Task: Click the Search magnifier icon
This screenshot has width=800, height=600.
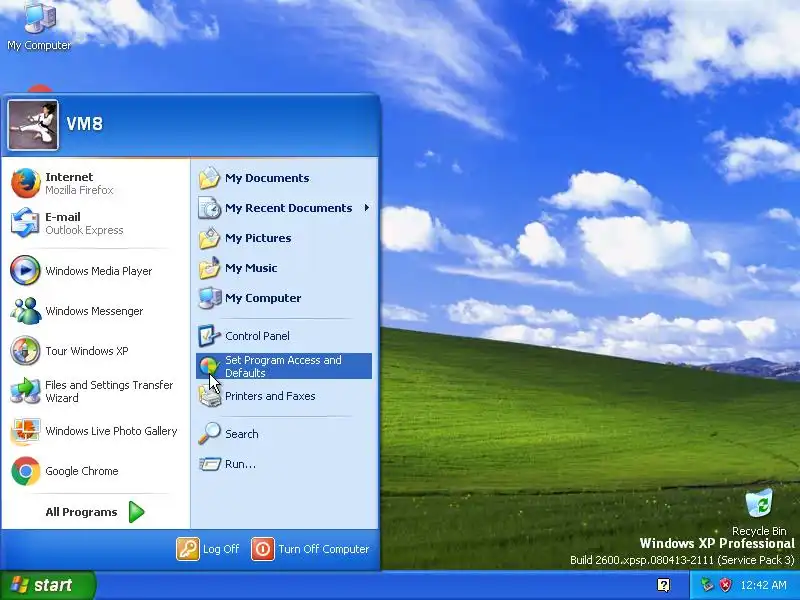Action: 209,434
